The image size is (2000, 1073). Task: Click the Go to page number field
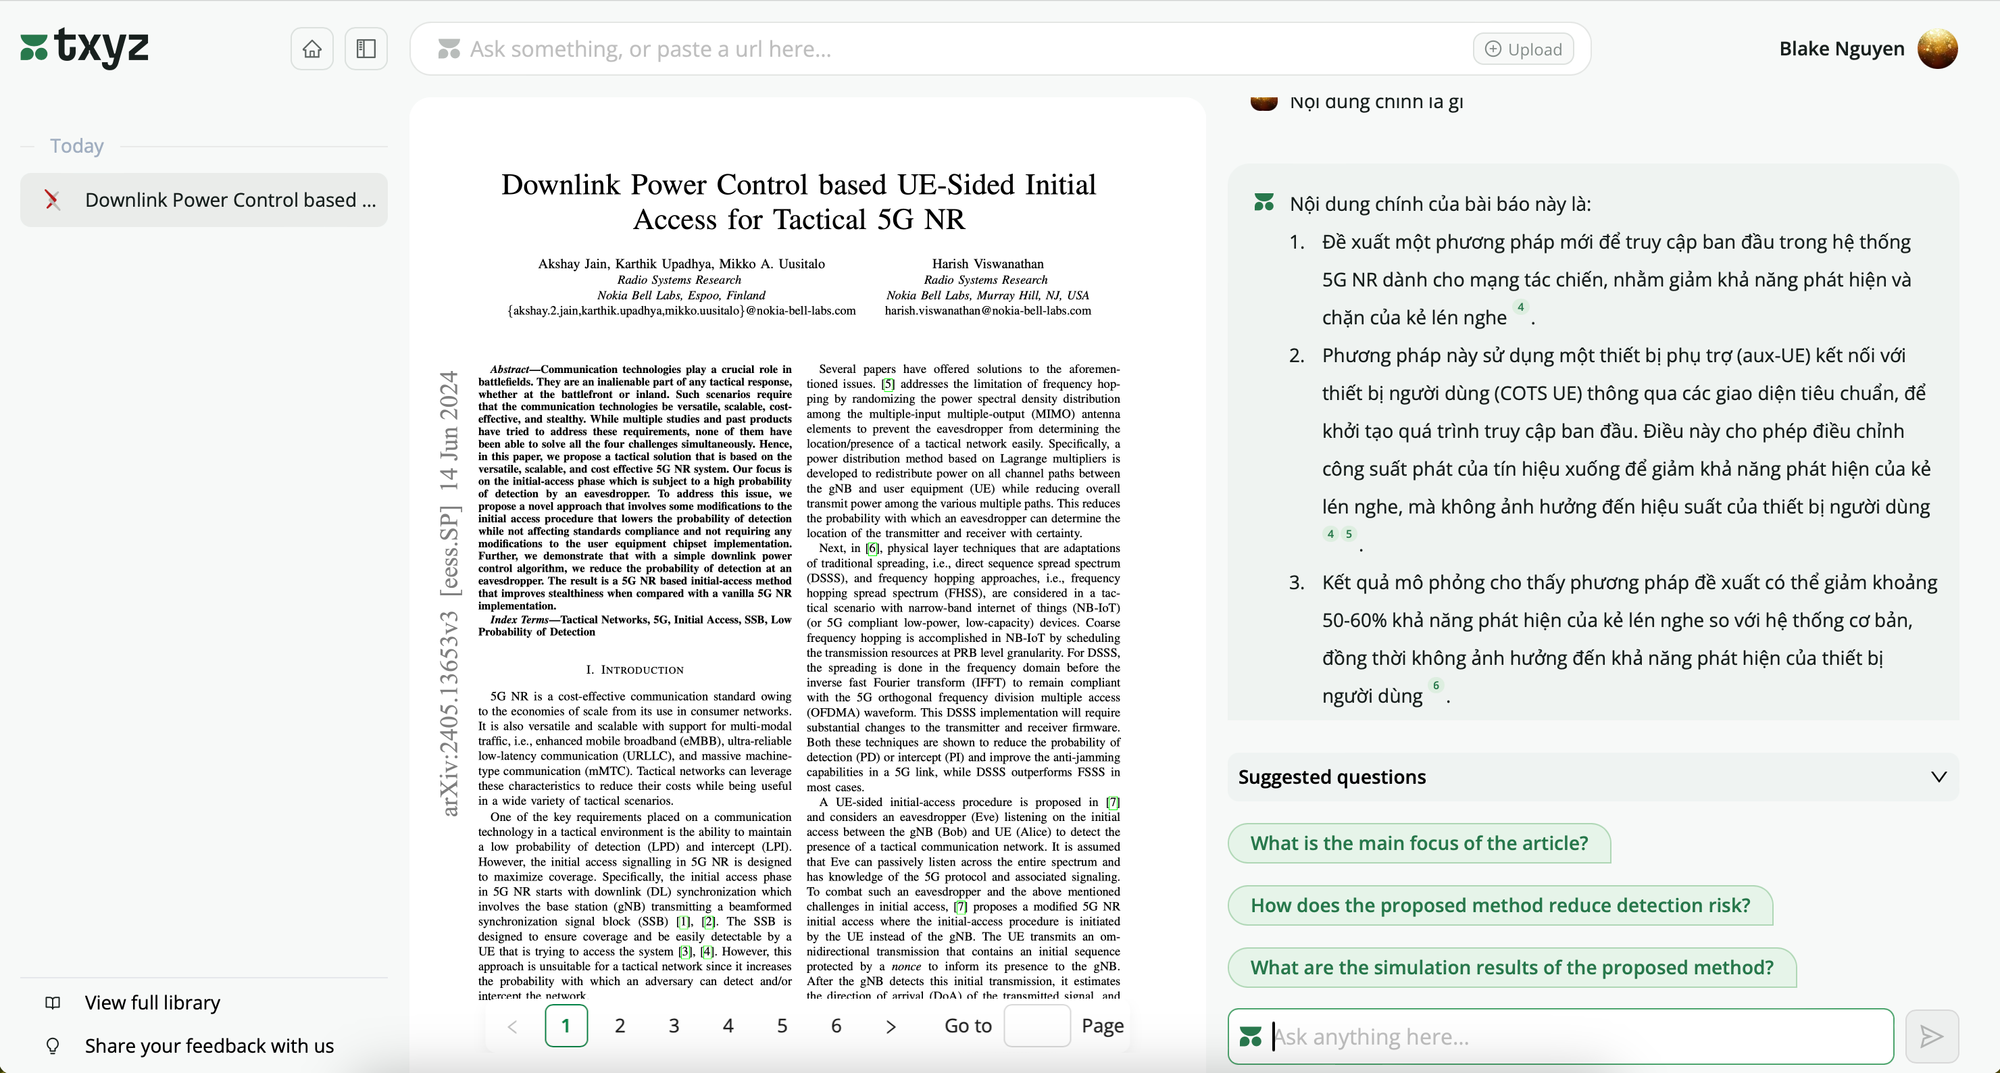1037,1026
